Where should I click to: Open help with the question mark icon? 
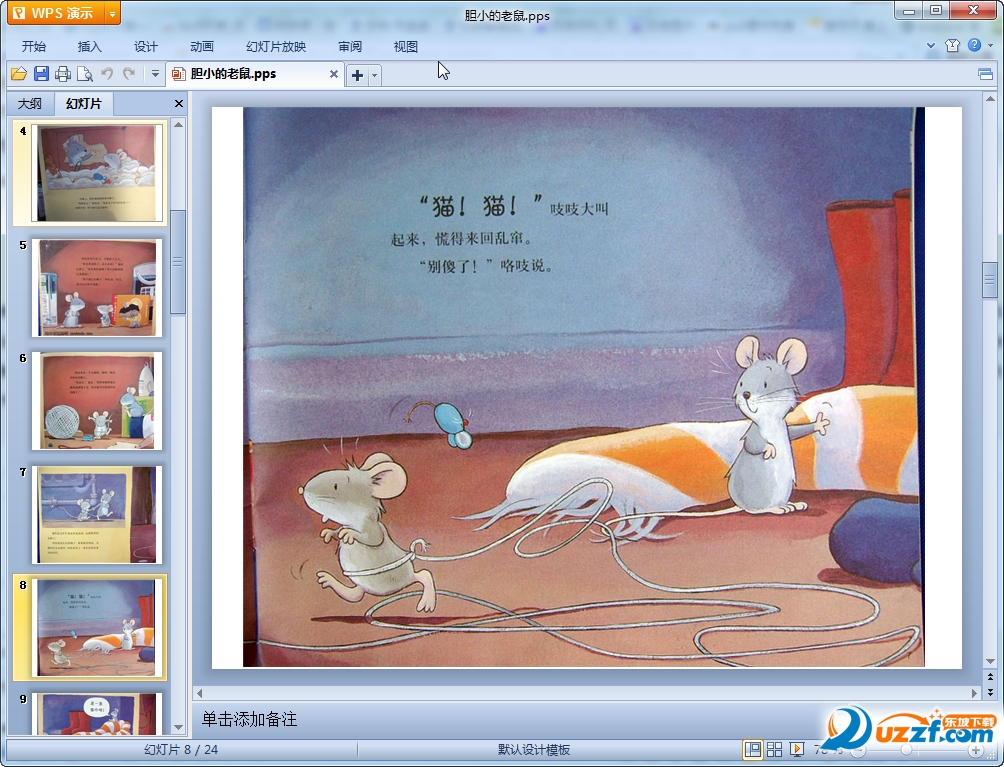(x=975, y=45)
